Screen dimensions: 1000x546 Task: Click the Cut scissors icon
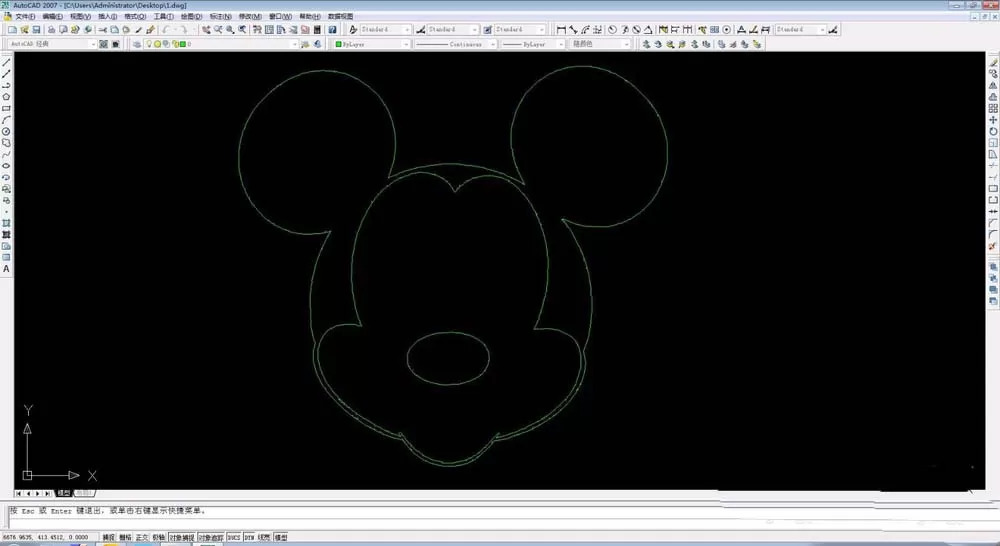point(103,29)
